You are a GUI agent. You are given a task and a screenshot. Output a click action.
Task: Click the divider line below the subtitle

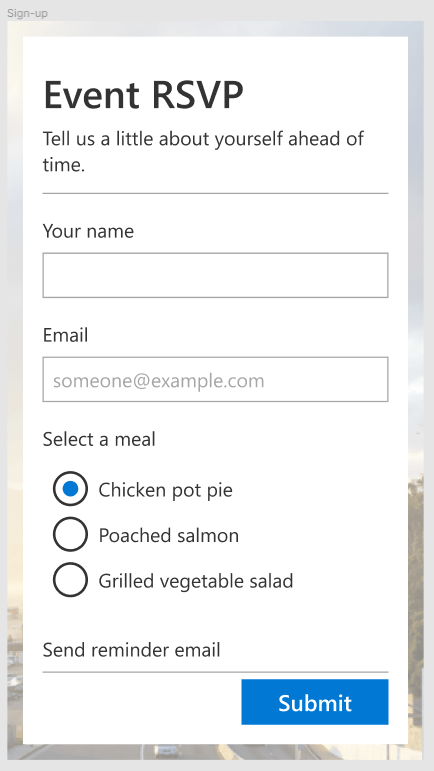click(x=215, y=194)
